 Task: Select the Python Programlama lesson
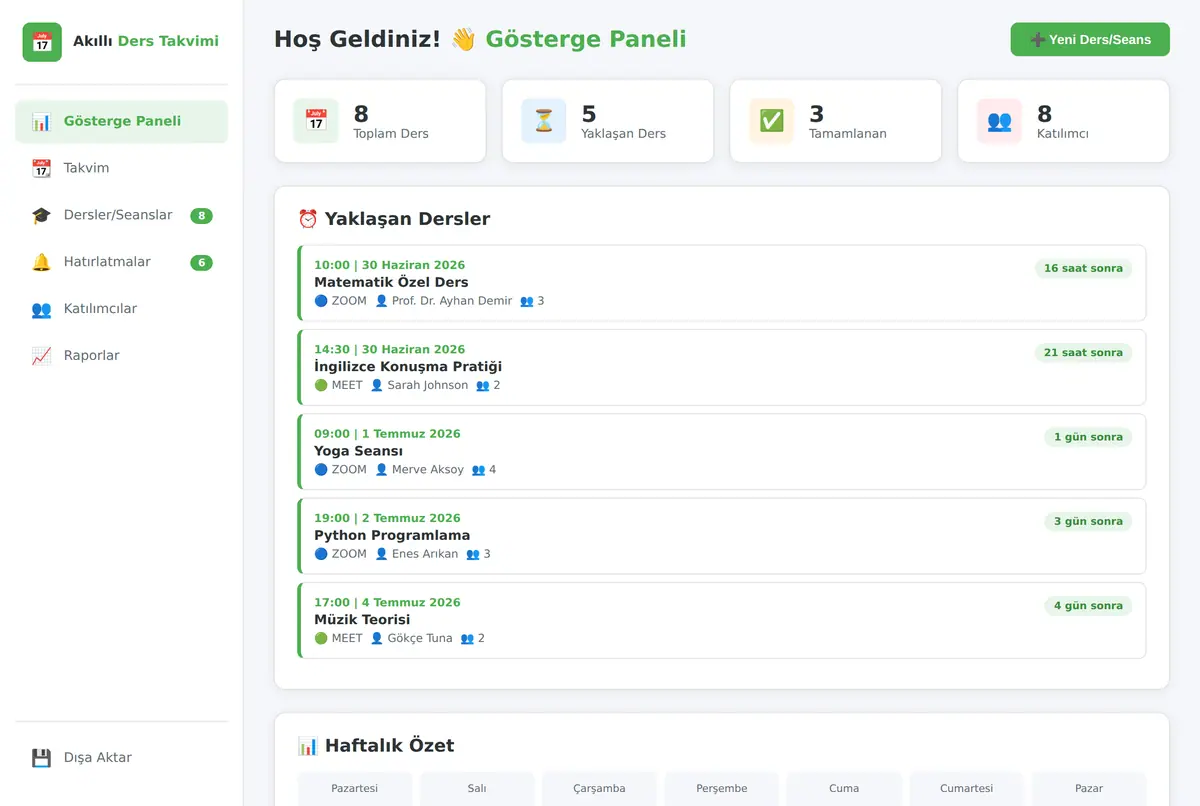pos(722,536)
